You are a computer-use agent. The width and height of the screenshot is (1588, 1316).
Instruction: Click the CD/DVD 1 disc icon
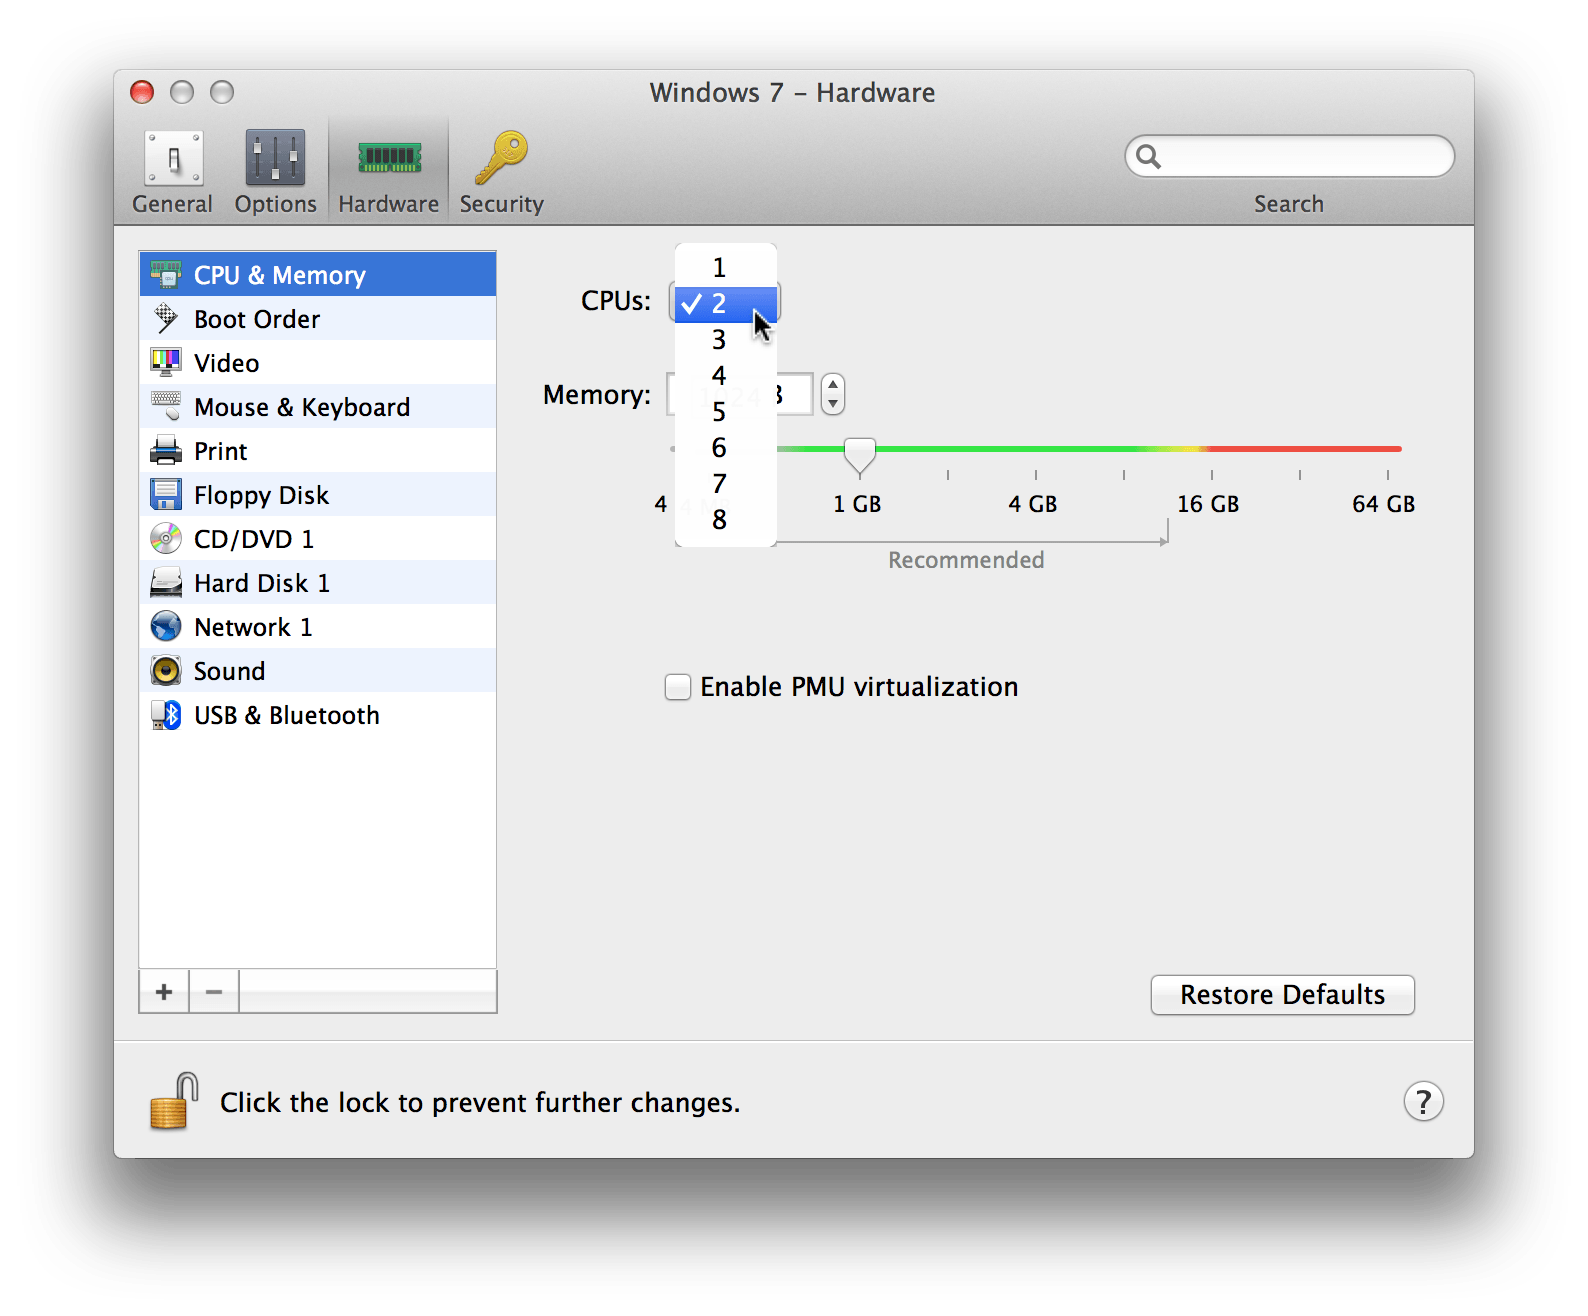click(166, 538)
